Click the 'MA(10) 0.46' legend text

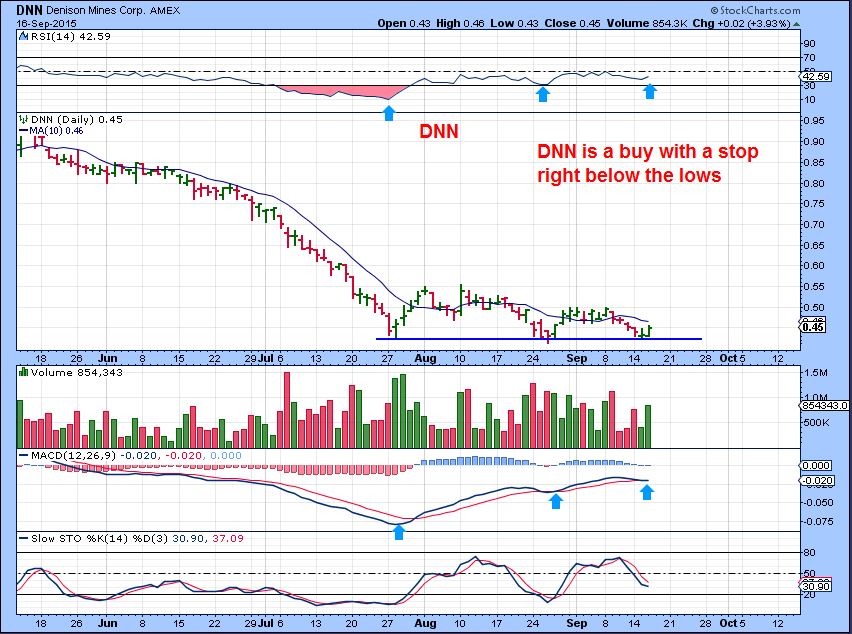(56, 130)
